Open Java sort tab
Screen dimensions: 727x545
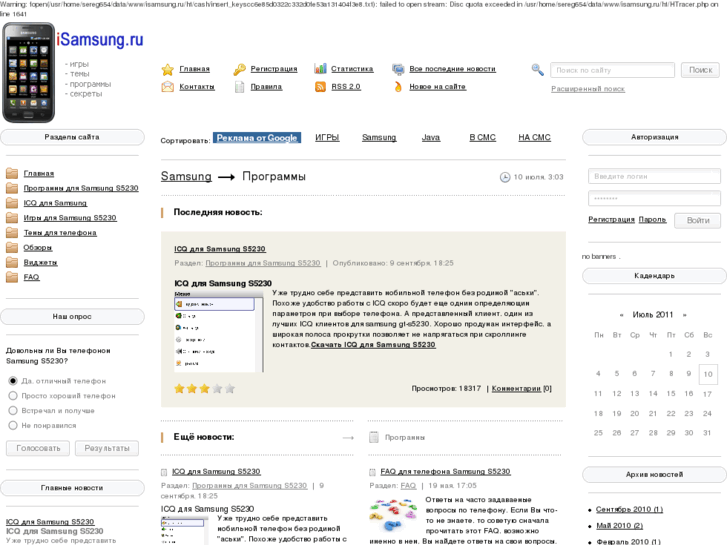point(431,138)
